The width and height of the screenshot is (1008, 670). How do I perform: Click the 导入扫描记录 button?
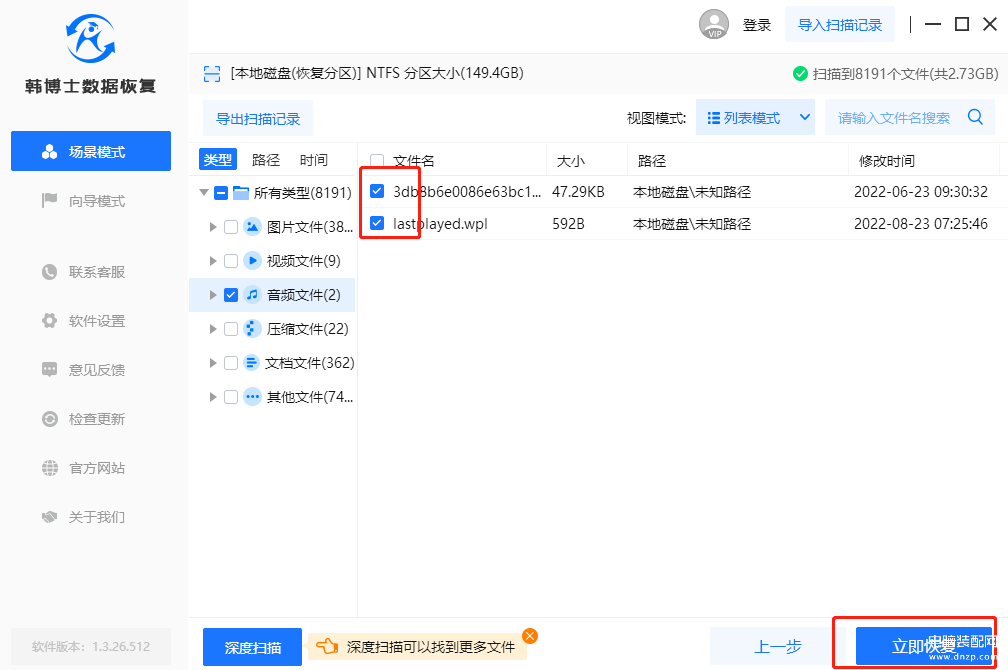840,24
